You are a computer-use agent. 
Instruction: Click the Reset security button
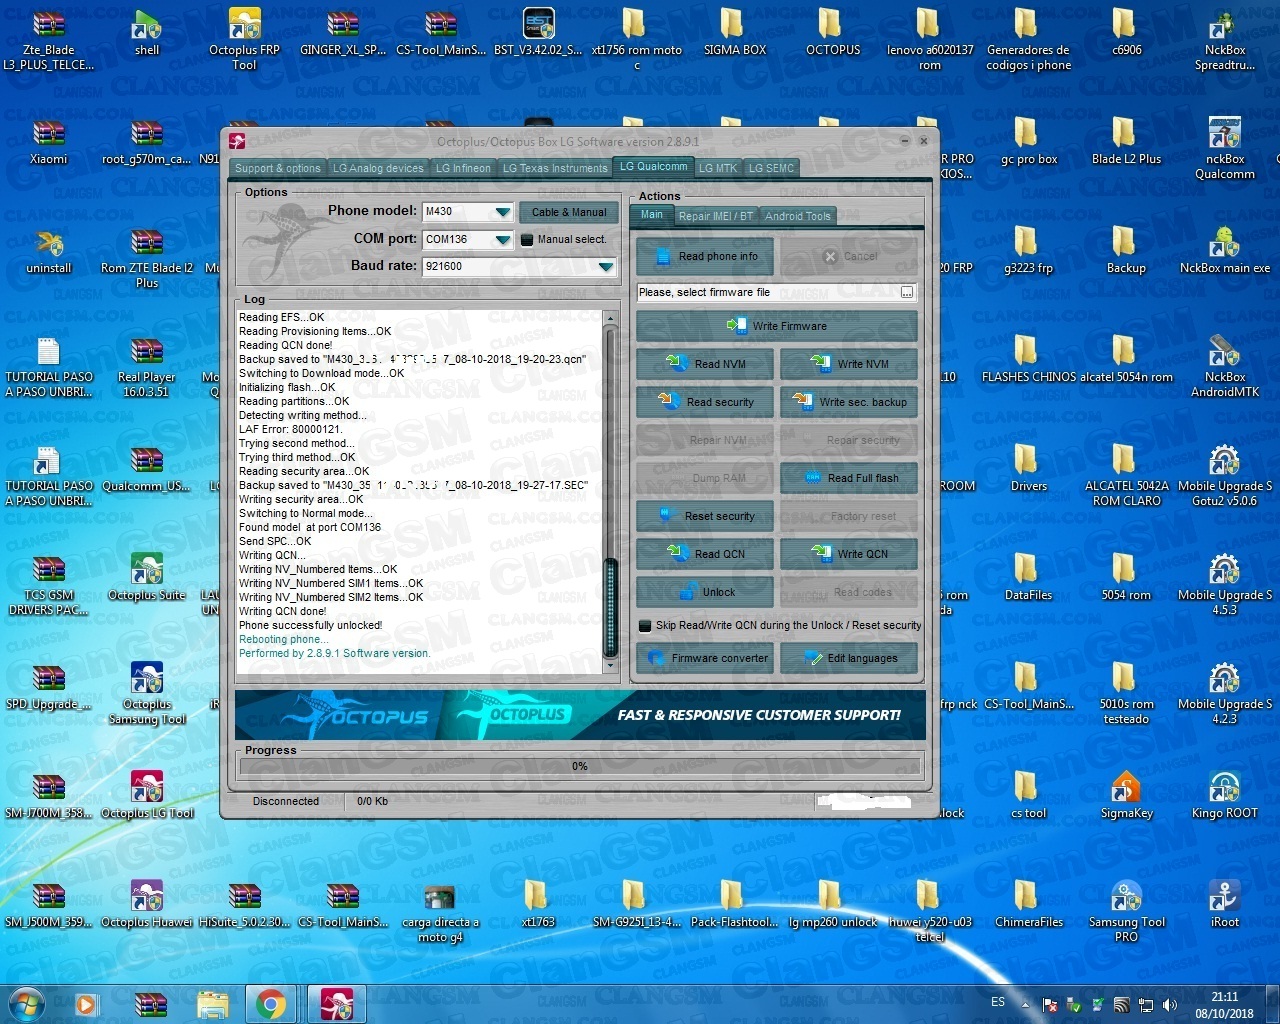704,516
